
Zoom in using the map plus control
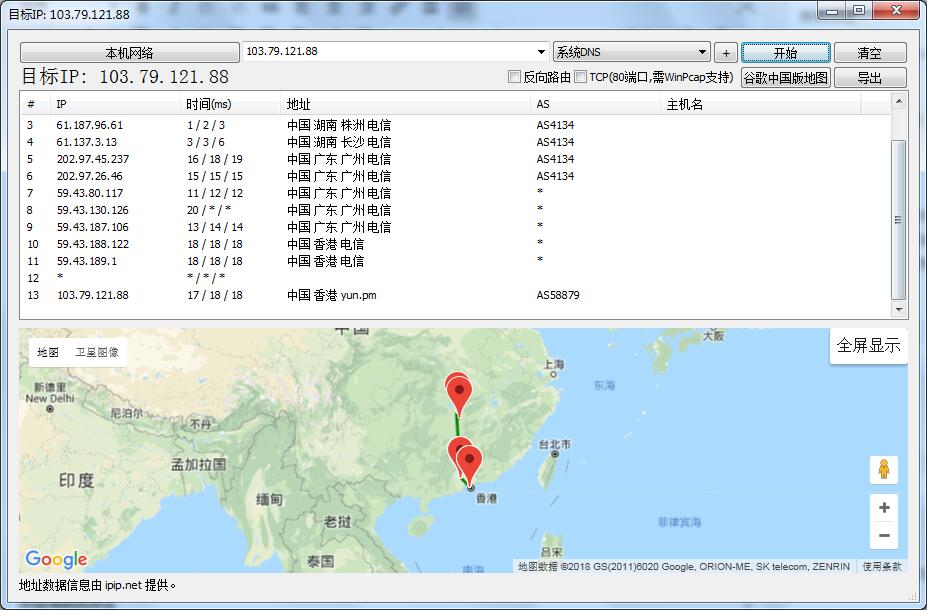pos(884,507)
